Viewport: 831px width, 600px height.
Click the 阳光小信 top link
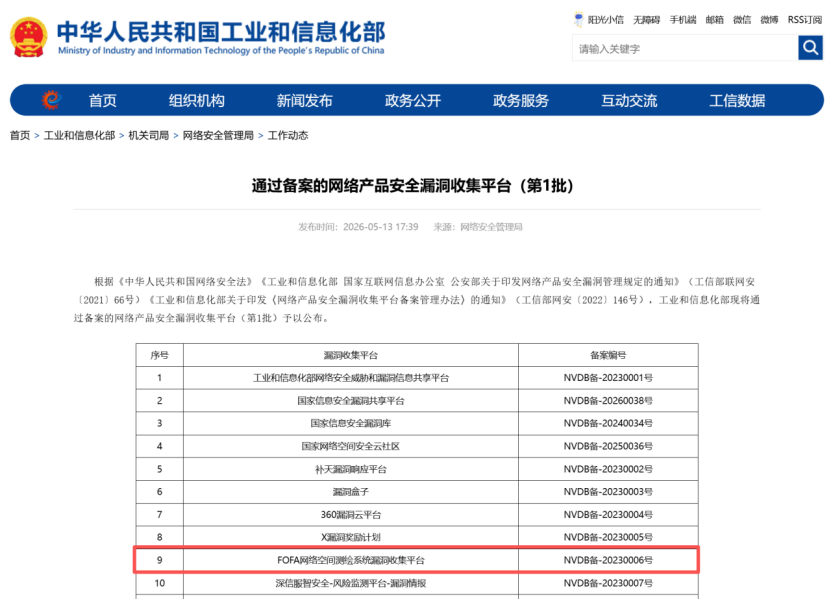coord(606,20)
